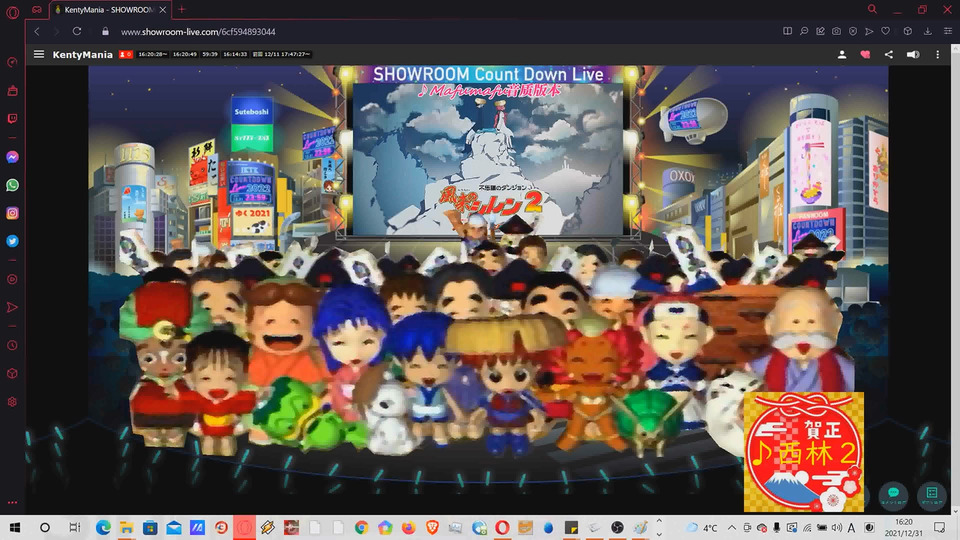
Task: Open the comment chat bubble button
Action: [x=893, y=495]
